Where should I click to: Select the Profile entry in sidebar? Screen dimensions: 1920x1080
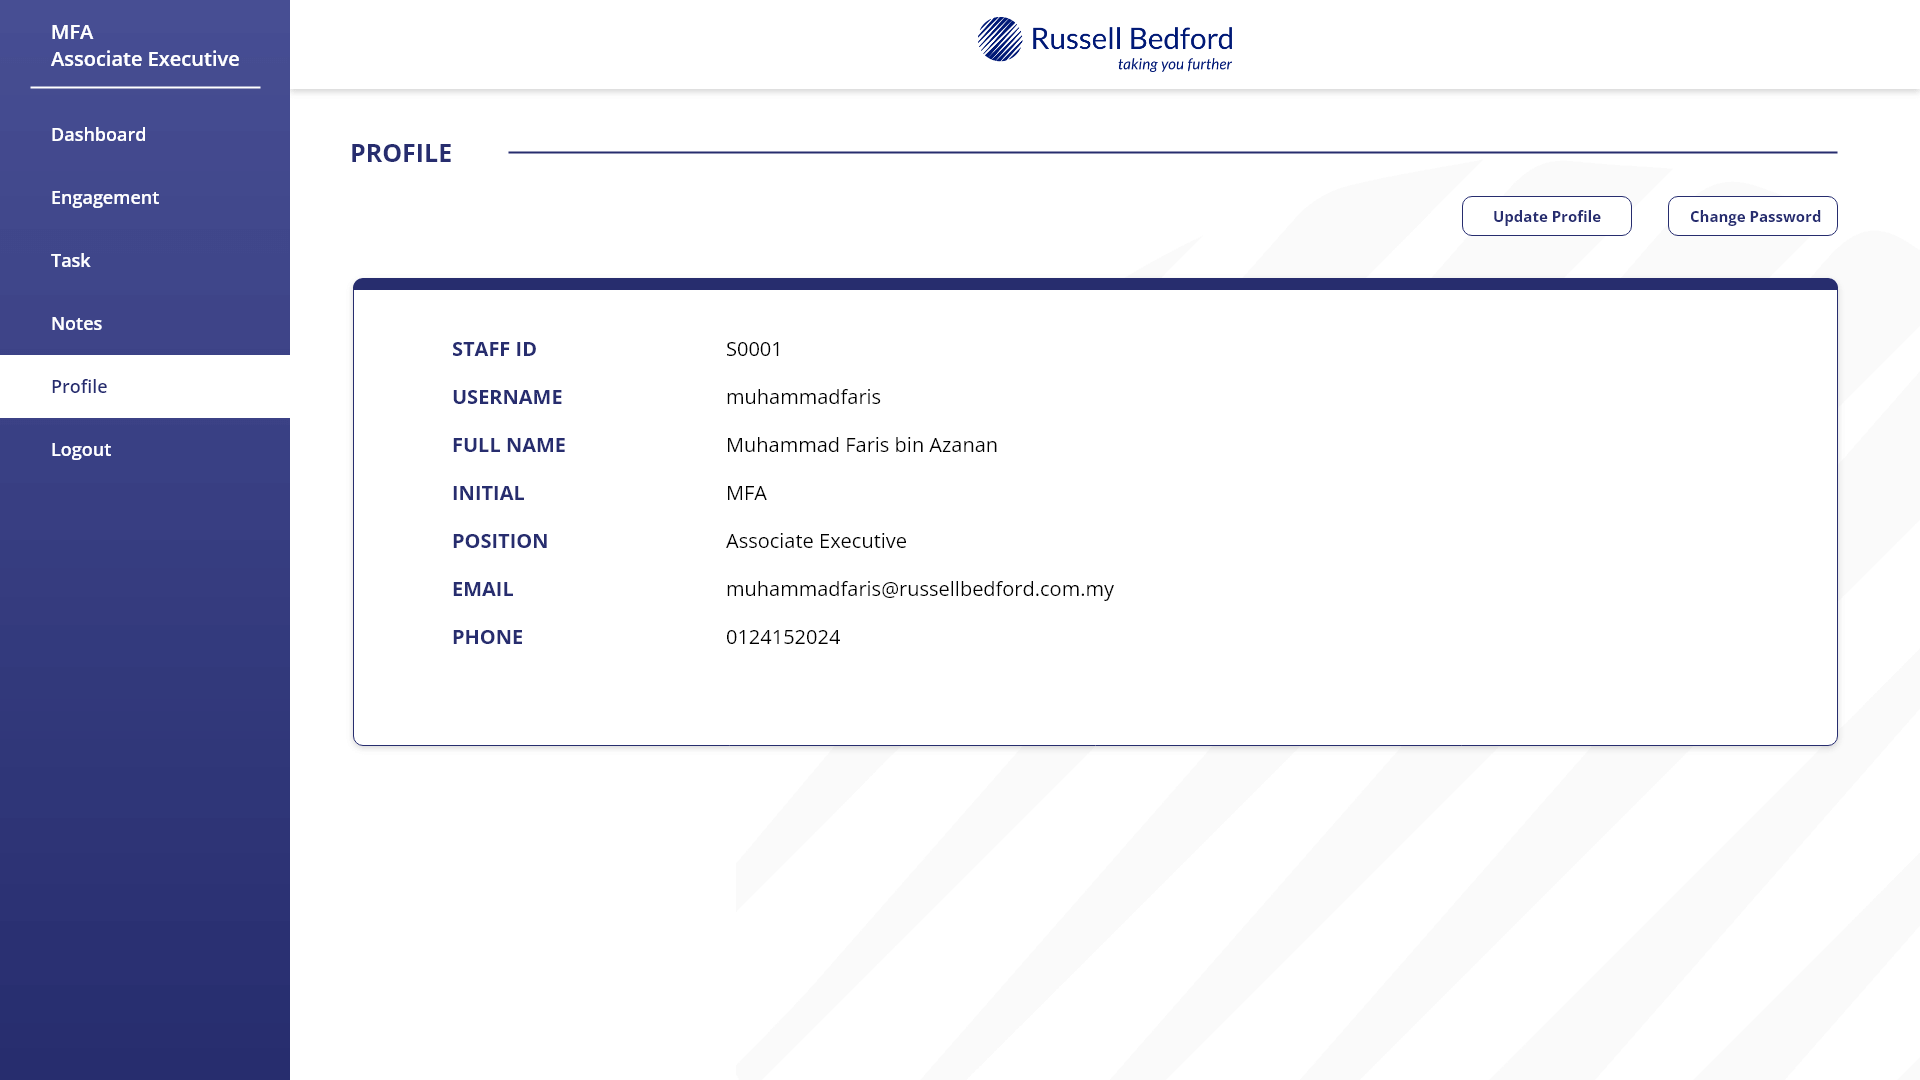[79, 386]
